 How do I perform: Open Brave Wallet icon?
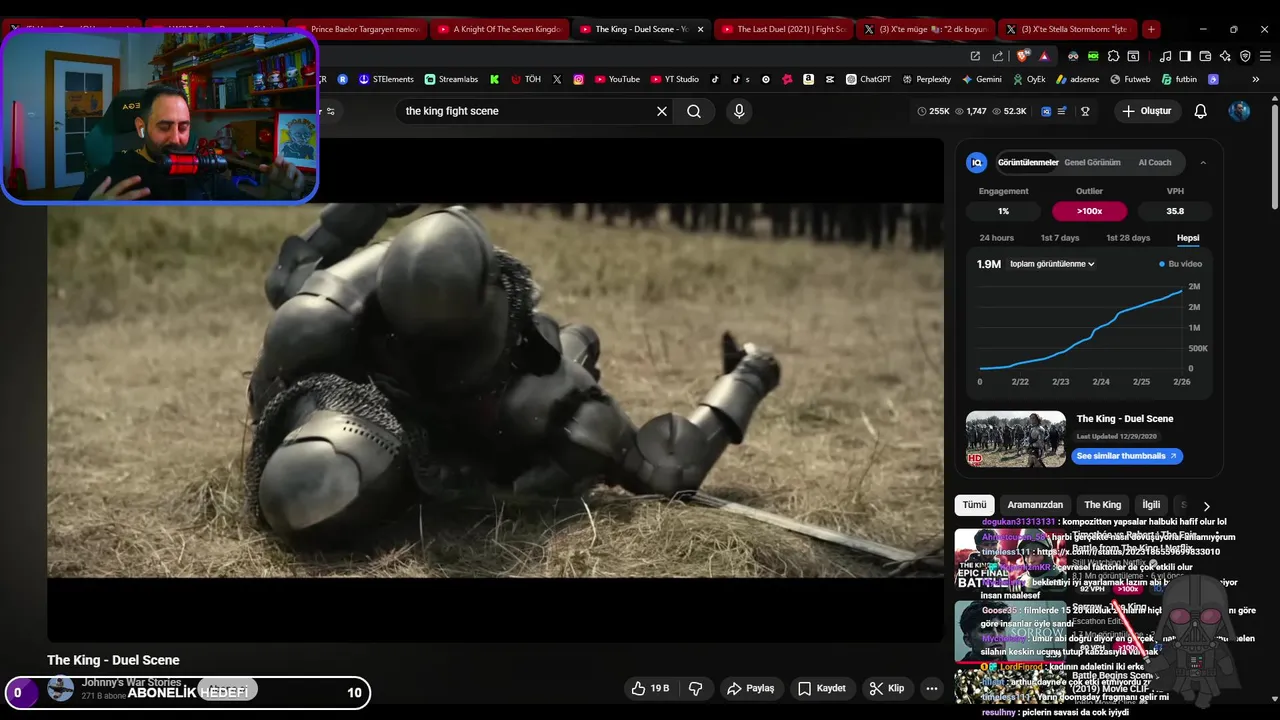pos(1206,56)
